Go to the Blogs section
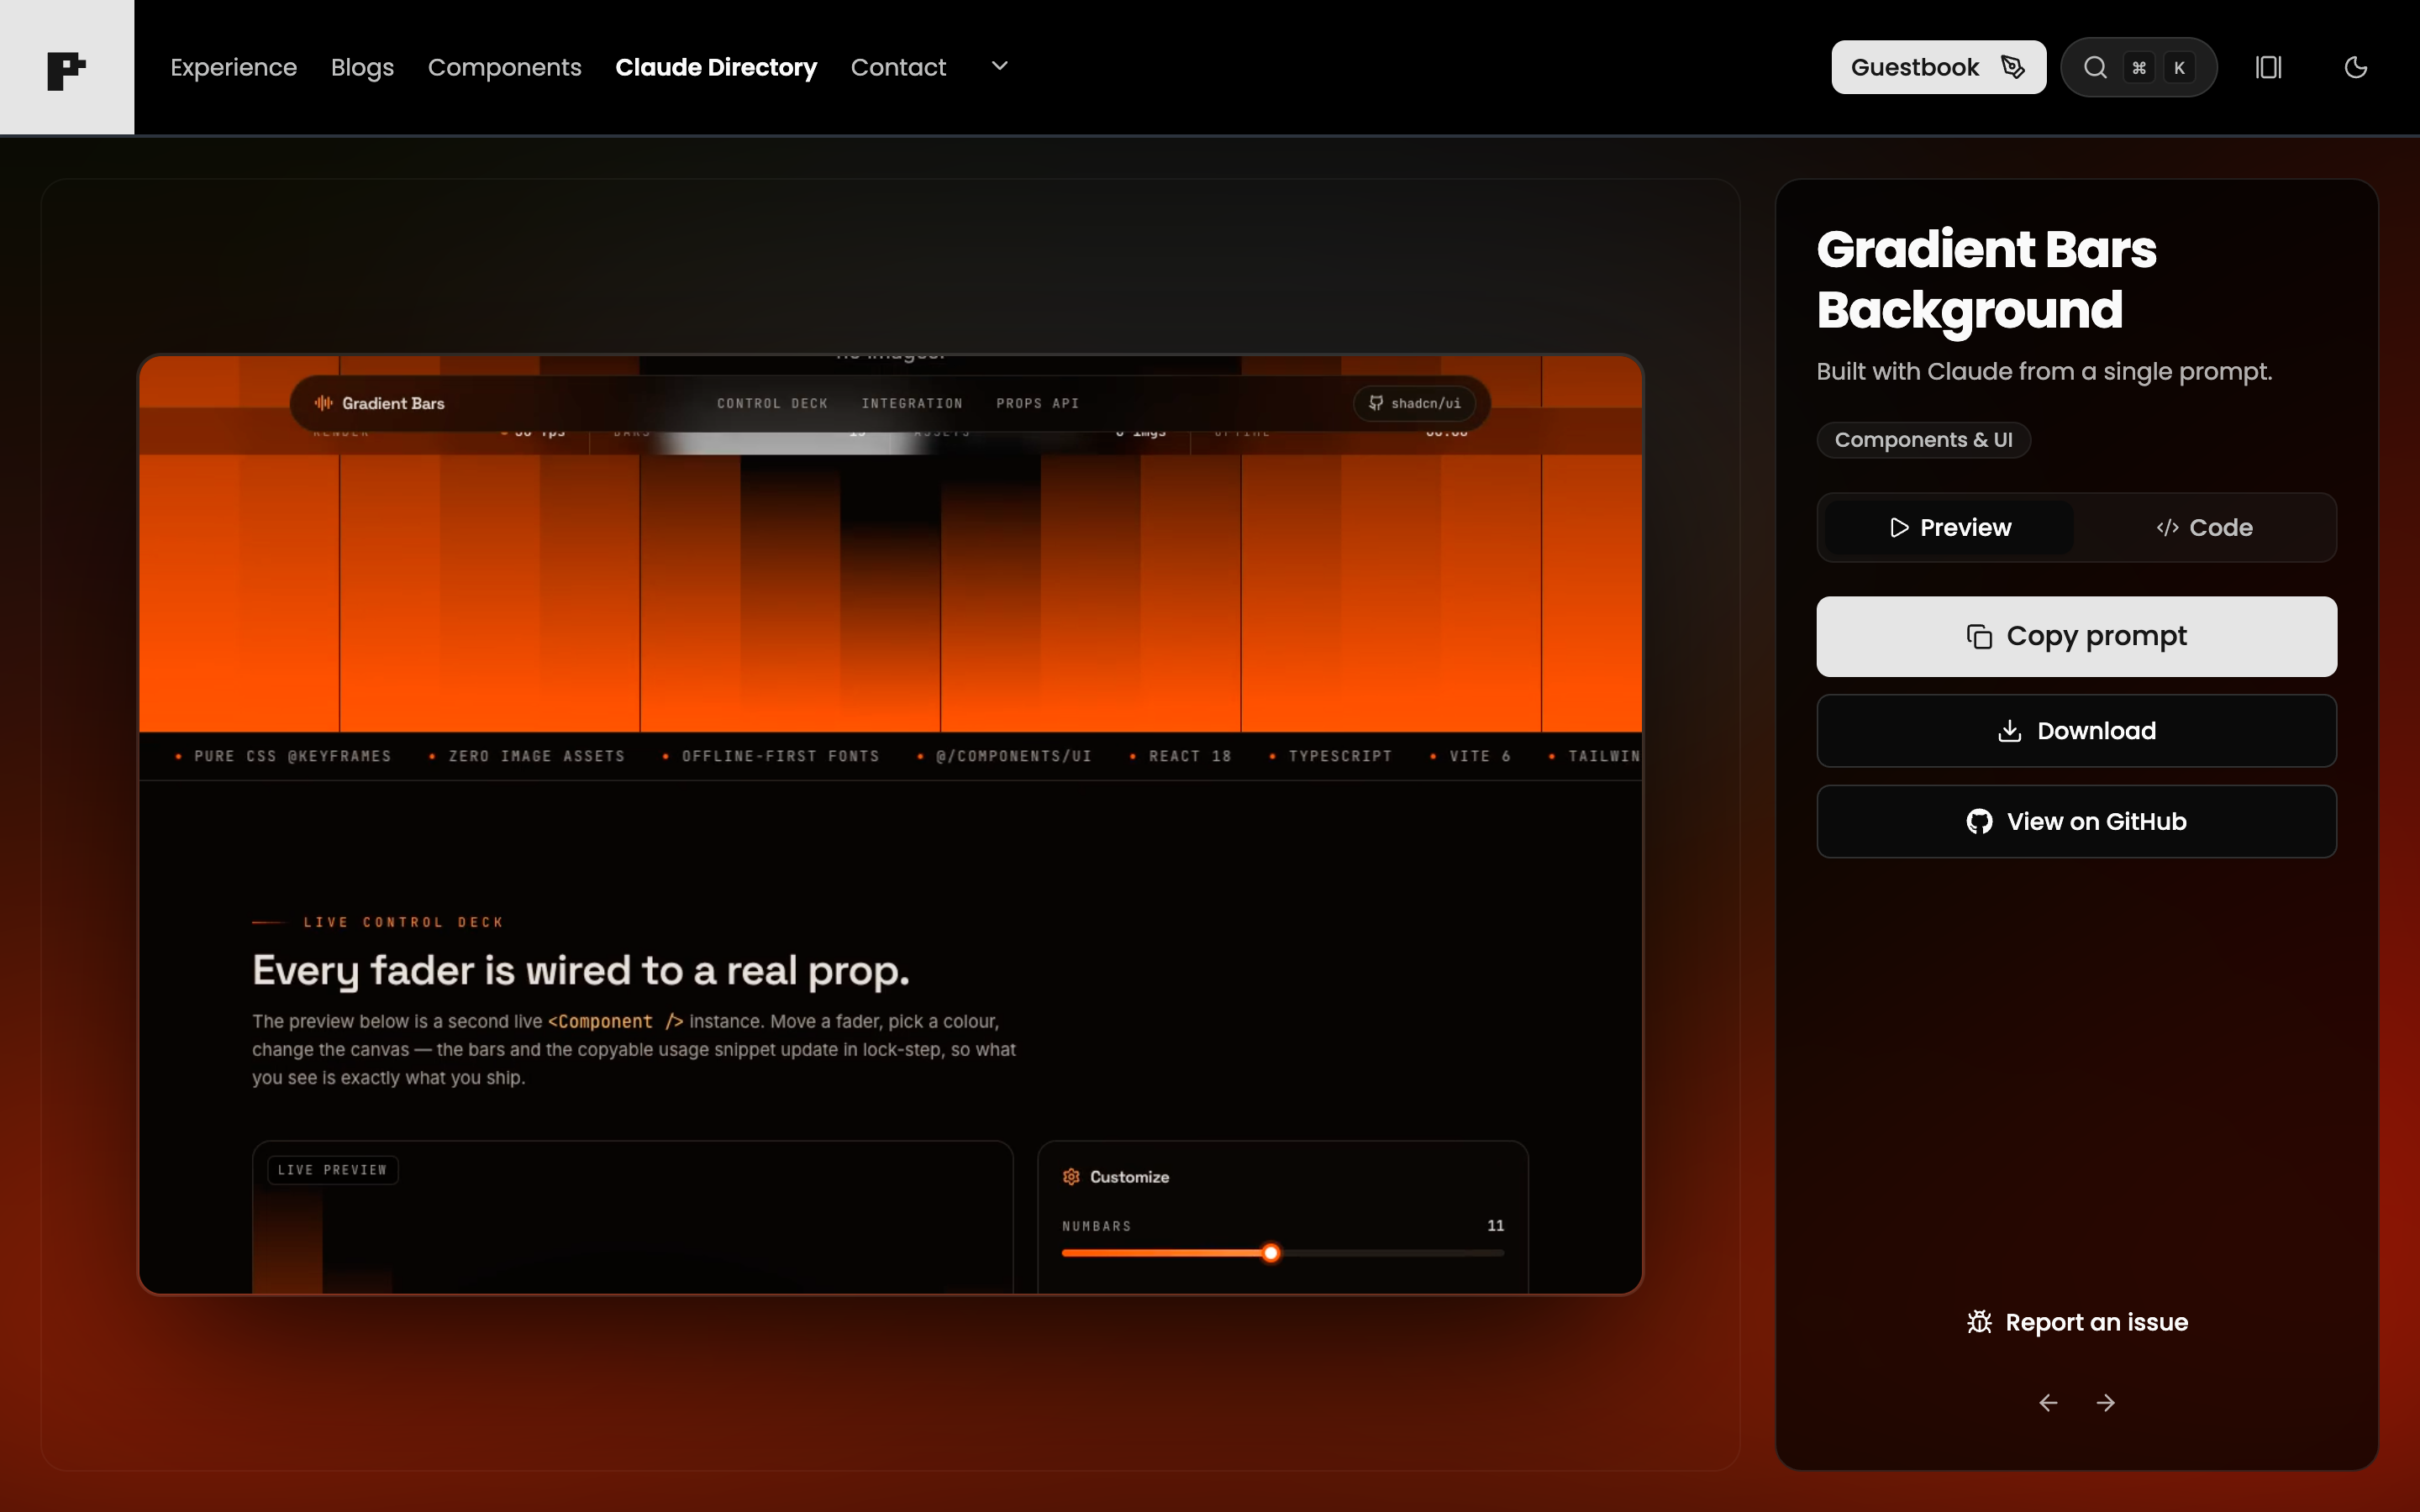Viewport: 2420px width, 1512px height. [x=362, y=67]
